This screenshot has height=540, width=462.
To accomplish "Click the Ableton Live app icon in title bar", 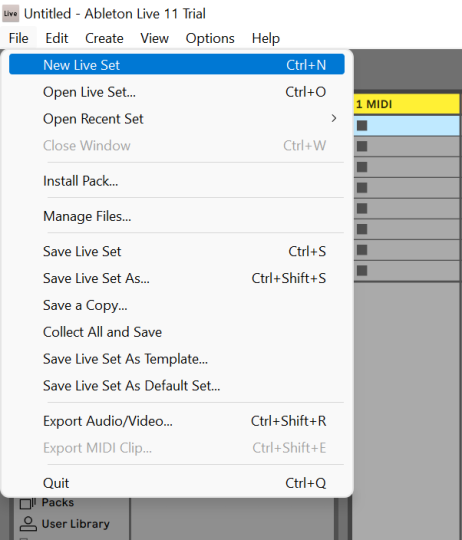I will point(10,14).
